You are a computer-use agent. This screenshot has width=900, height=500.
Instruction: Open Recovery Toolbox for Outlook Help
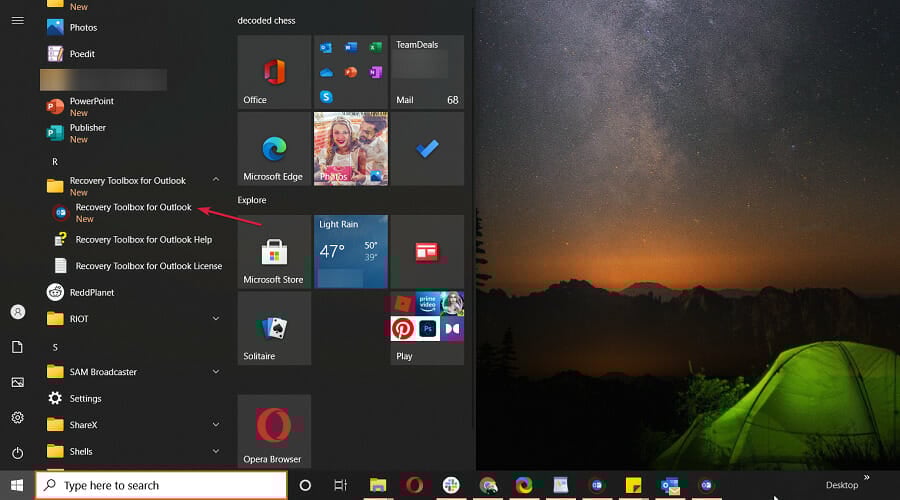pyautogui.click(x=143, y=240)
